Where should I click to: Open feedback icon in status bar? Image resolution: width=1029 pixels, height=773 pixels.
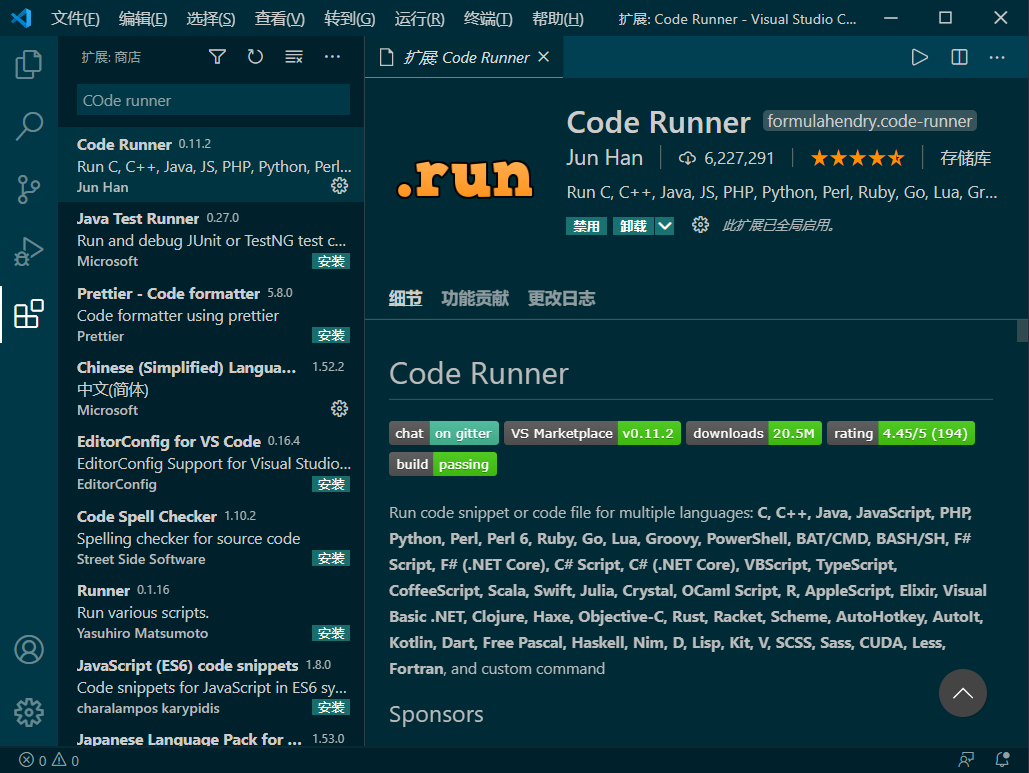pyautogui.click(x=966, y=760)
